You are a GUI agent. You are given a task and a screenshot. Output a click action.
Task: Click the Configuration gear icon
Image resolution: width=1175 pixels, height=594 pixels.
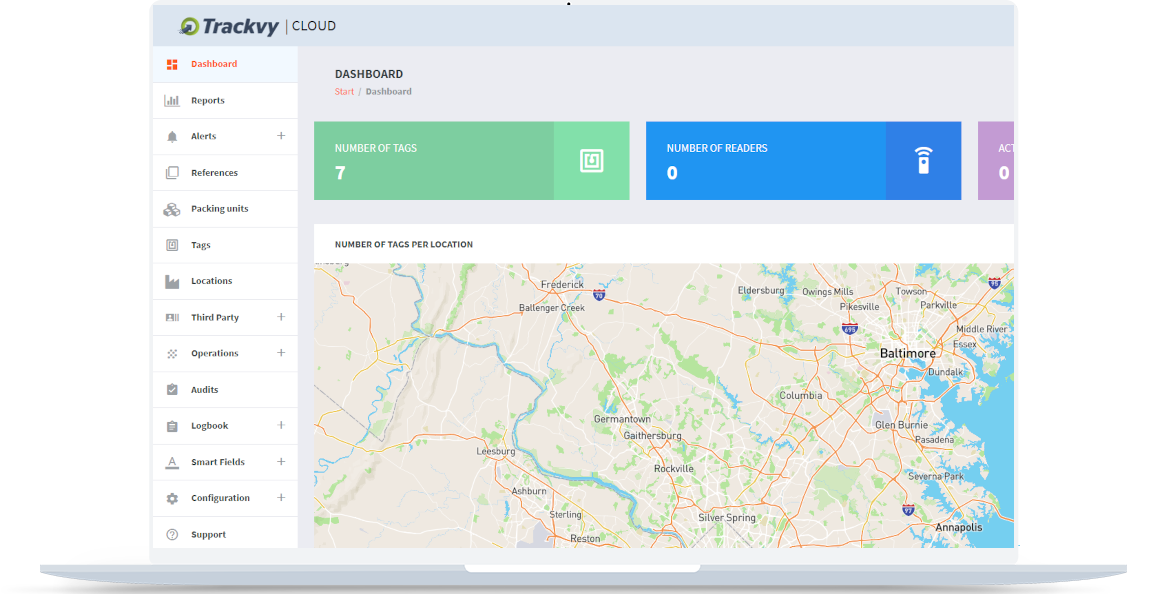(170, 497)
